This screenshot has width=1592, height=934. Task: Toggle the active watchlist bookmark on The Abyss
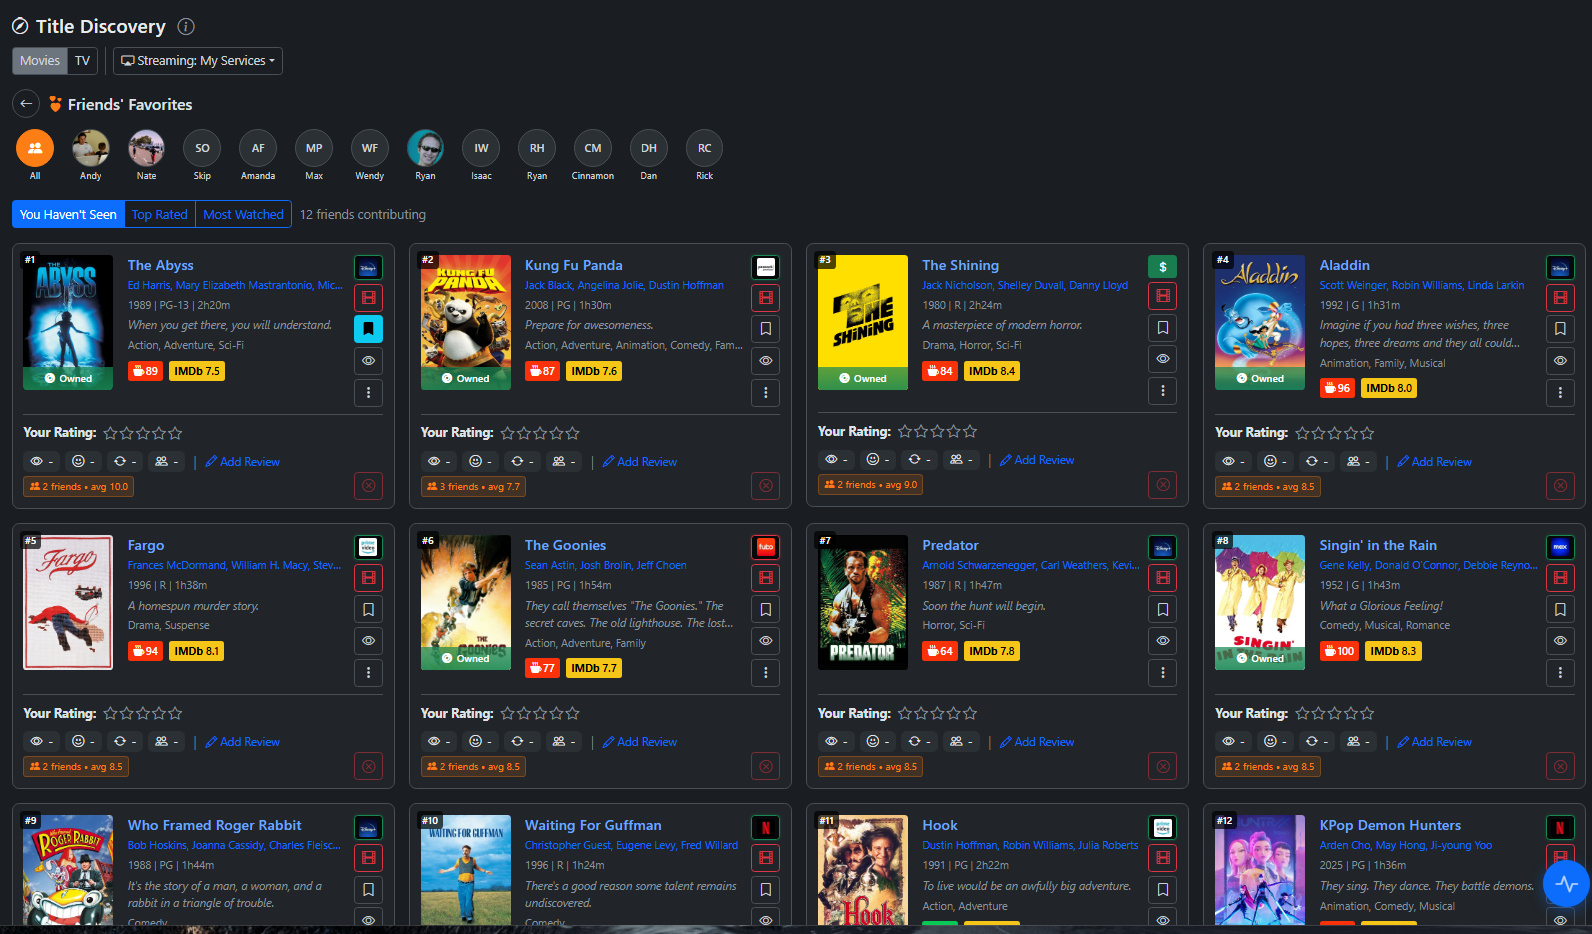pyautogui.click(x=368, y=329)
